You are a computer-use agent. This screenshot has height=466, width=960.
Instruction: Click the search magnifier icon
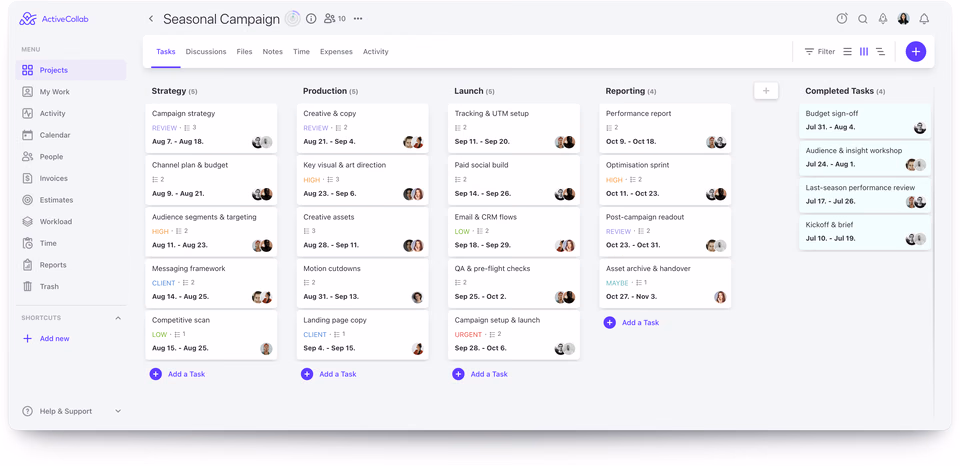tap(863, 19)
